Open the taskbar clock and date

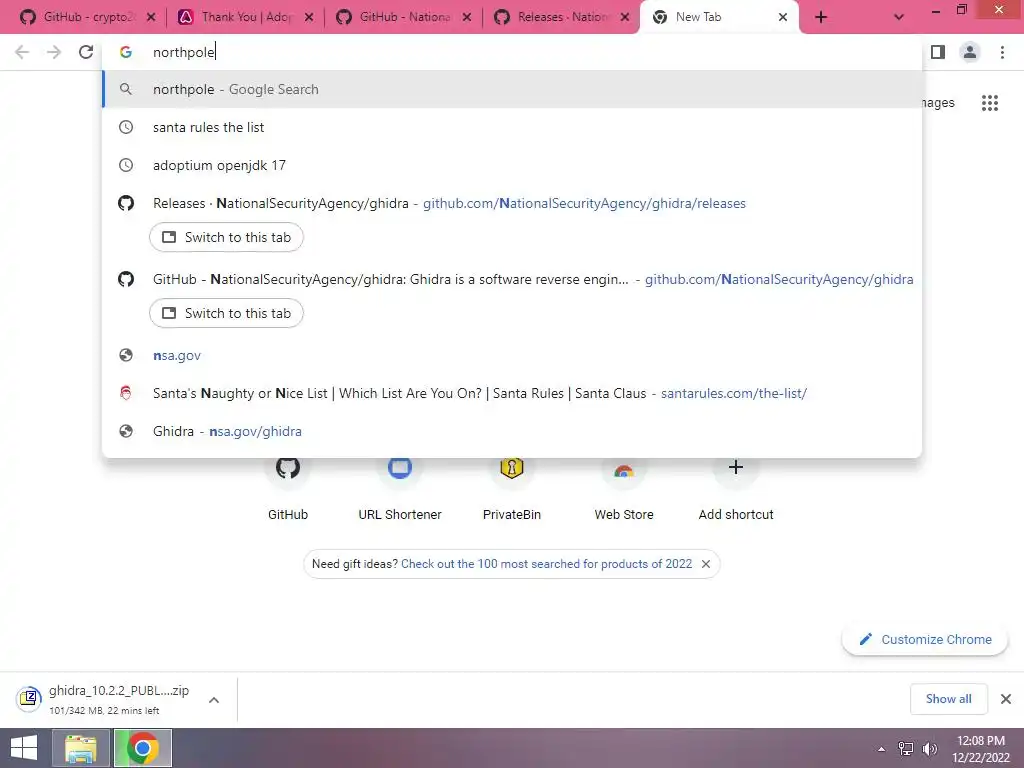pos(981,749)
